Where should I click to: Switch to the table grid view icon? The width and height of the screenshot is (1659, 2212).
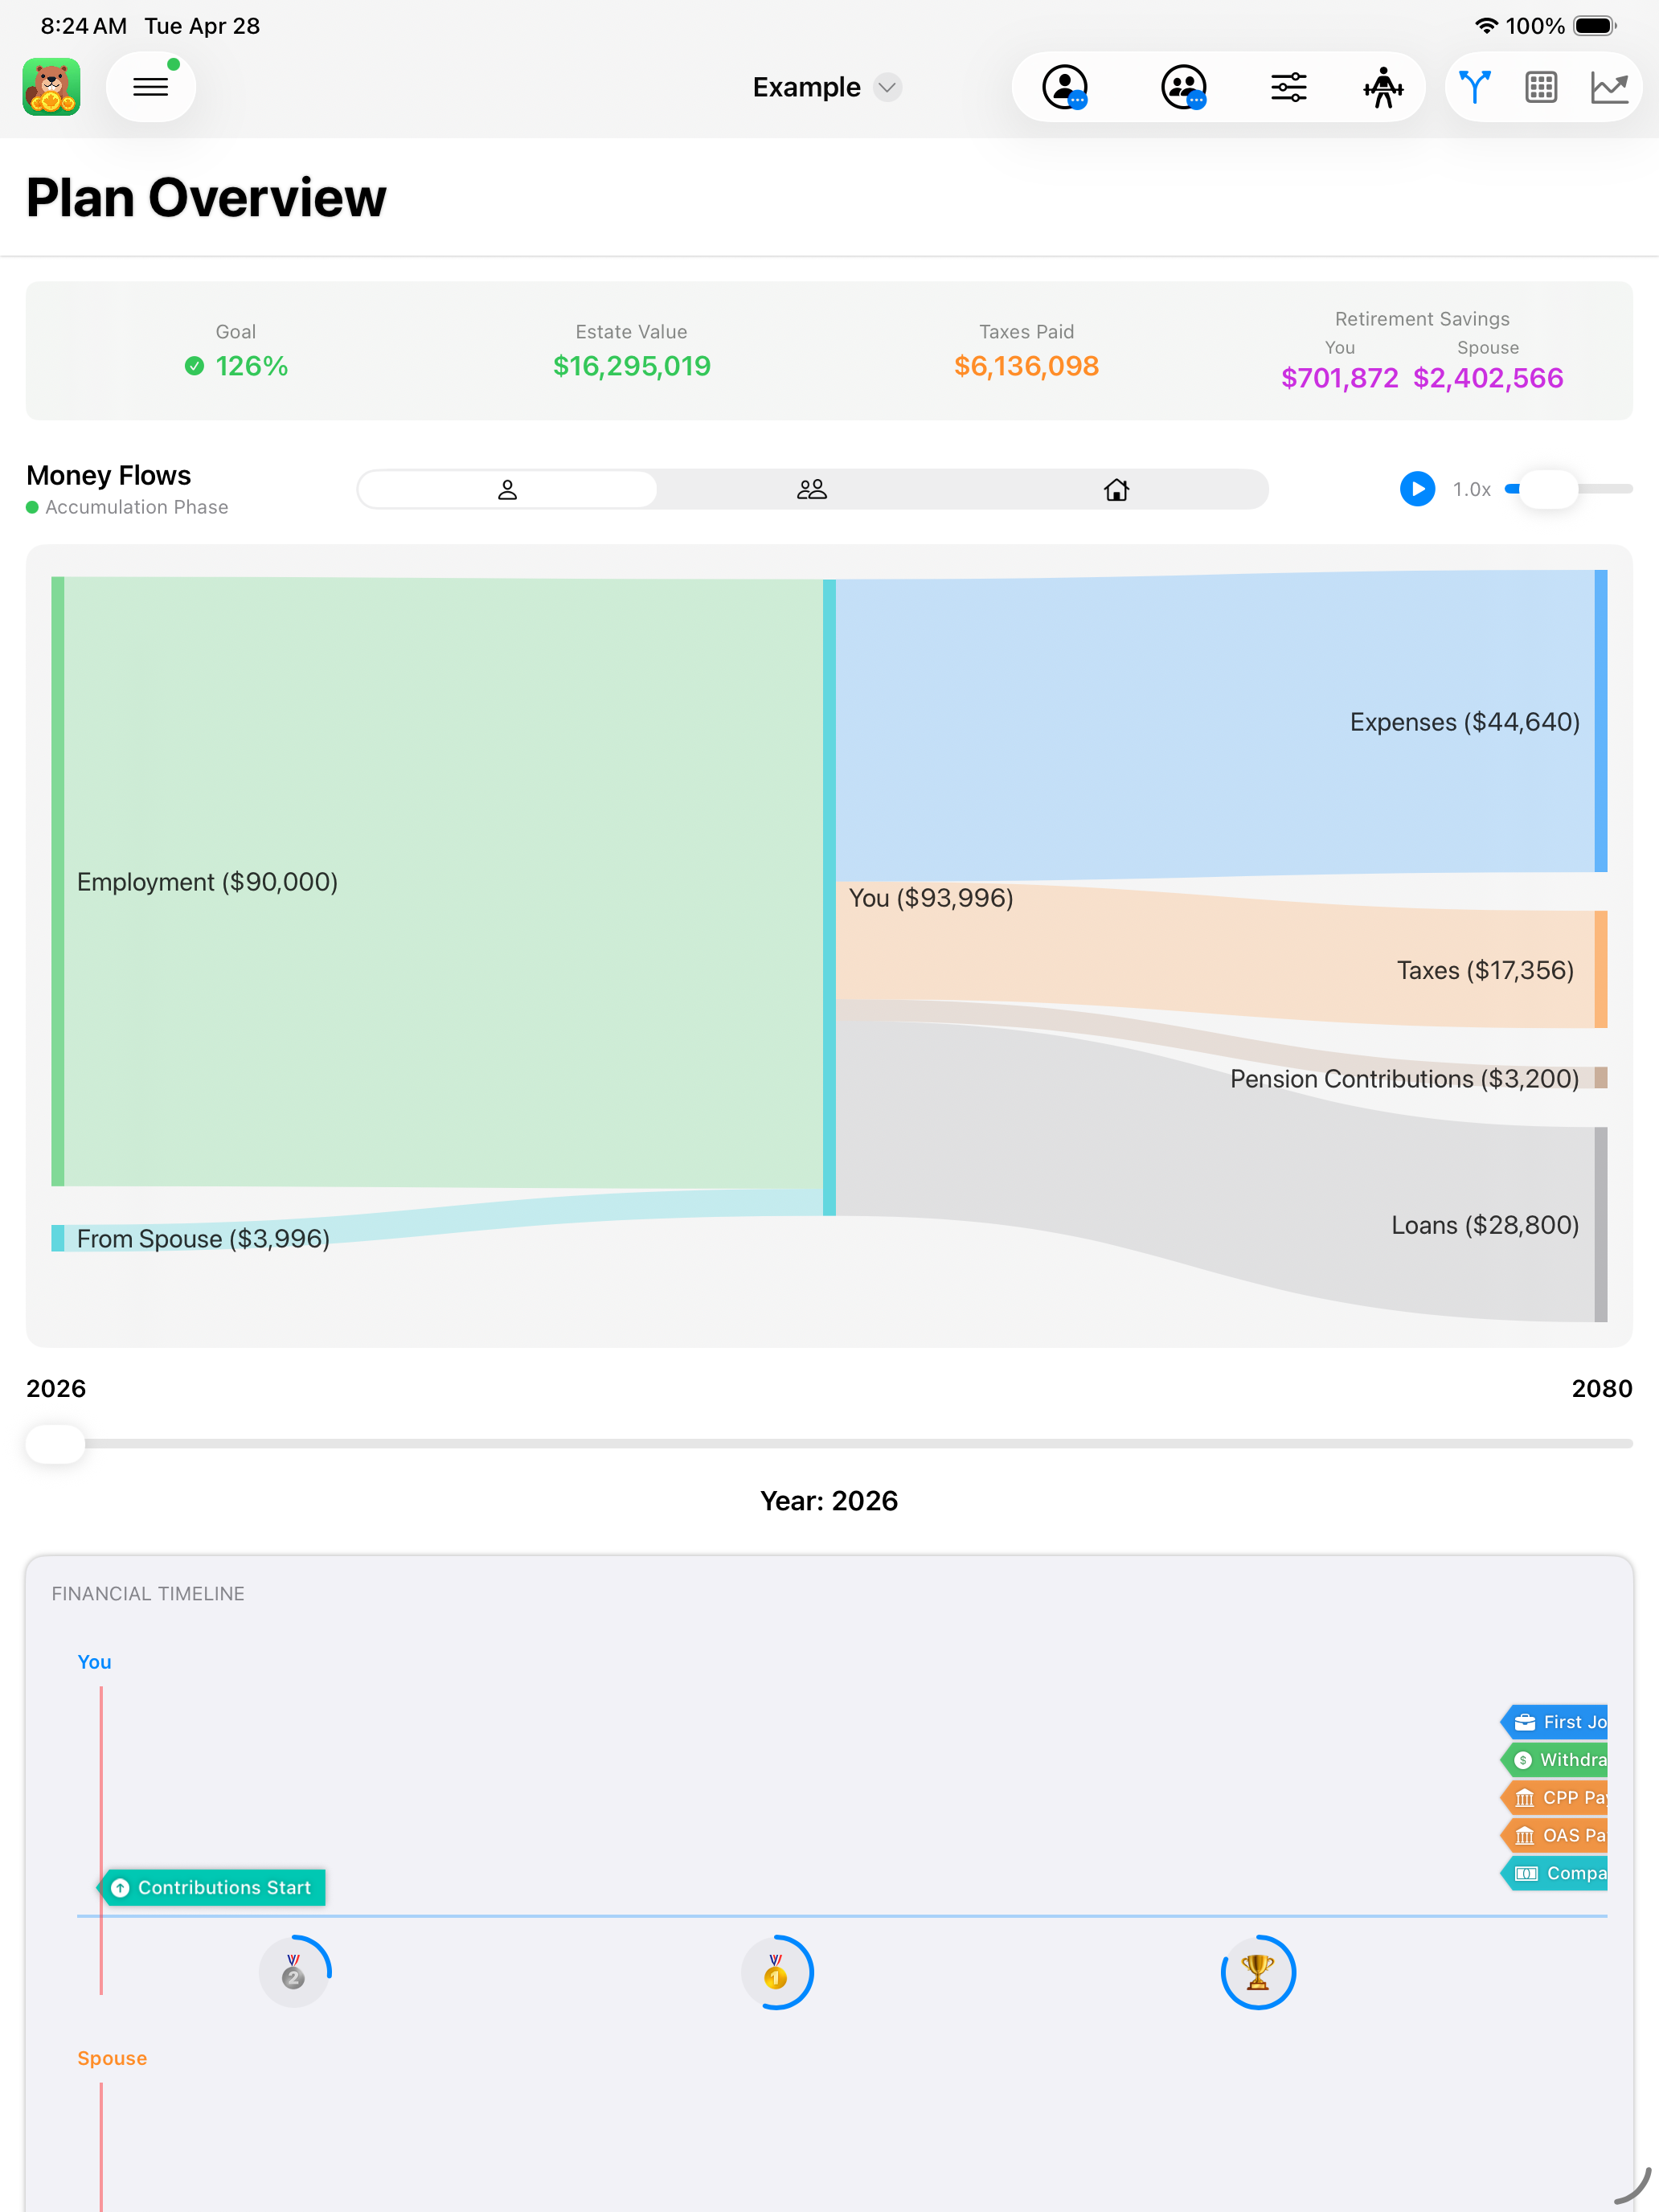click(1541, 87)
